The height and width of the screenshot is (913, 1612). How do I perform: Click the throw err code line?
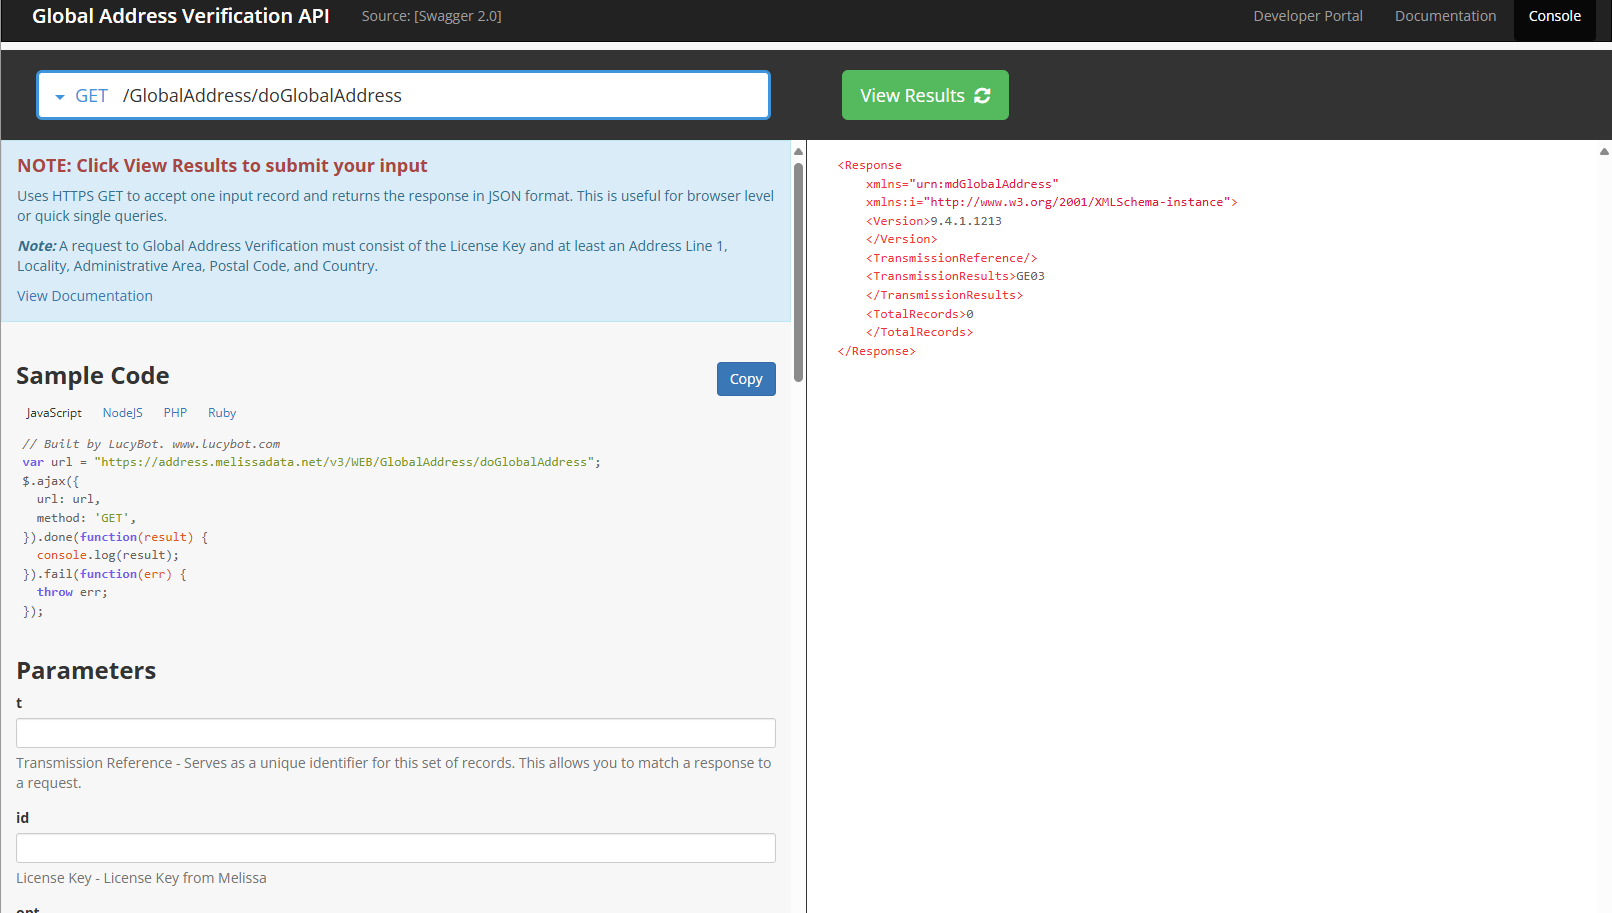[72, 592]
